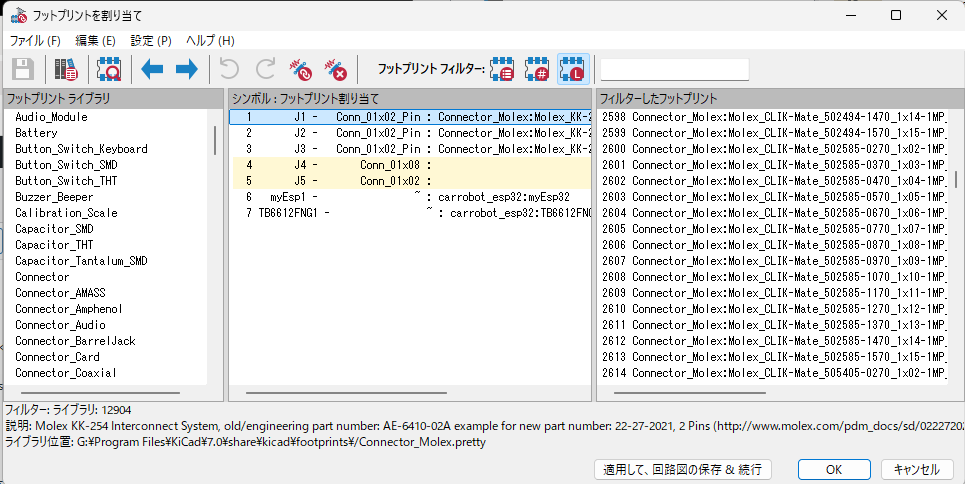
Task: Click the save footprint associations icon
Action: (23, 69)
